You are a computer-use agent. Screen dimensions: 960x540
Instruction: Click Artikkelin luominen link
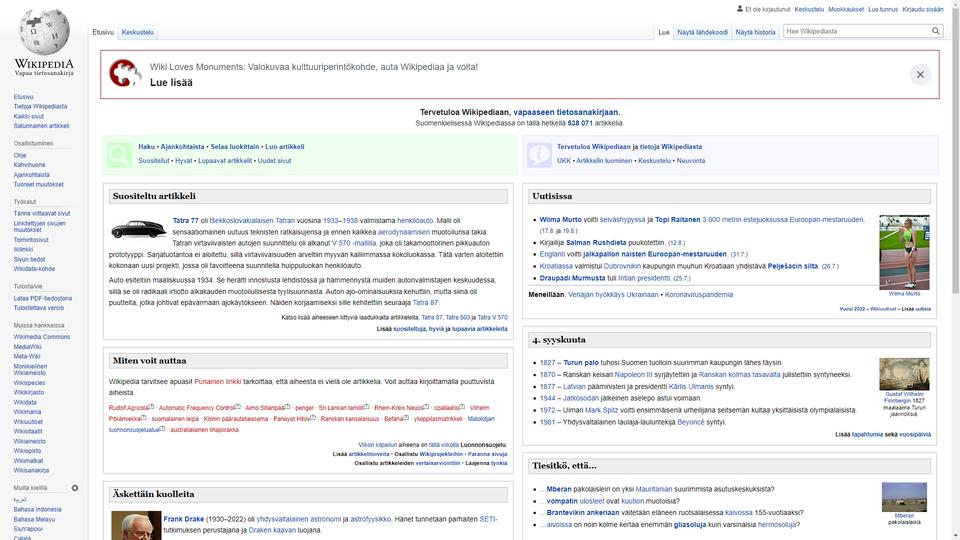pos(604,160)
